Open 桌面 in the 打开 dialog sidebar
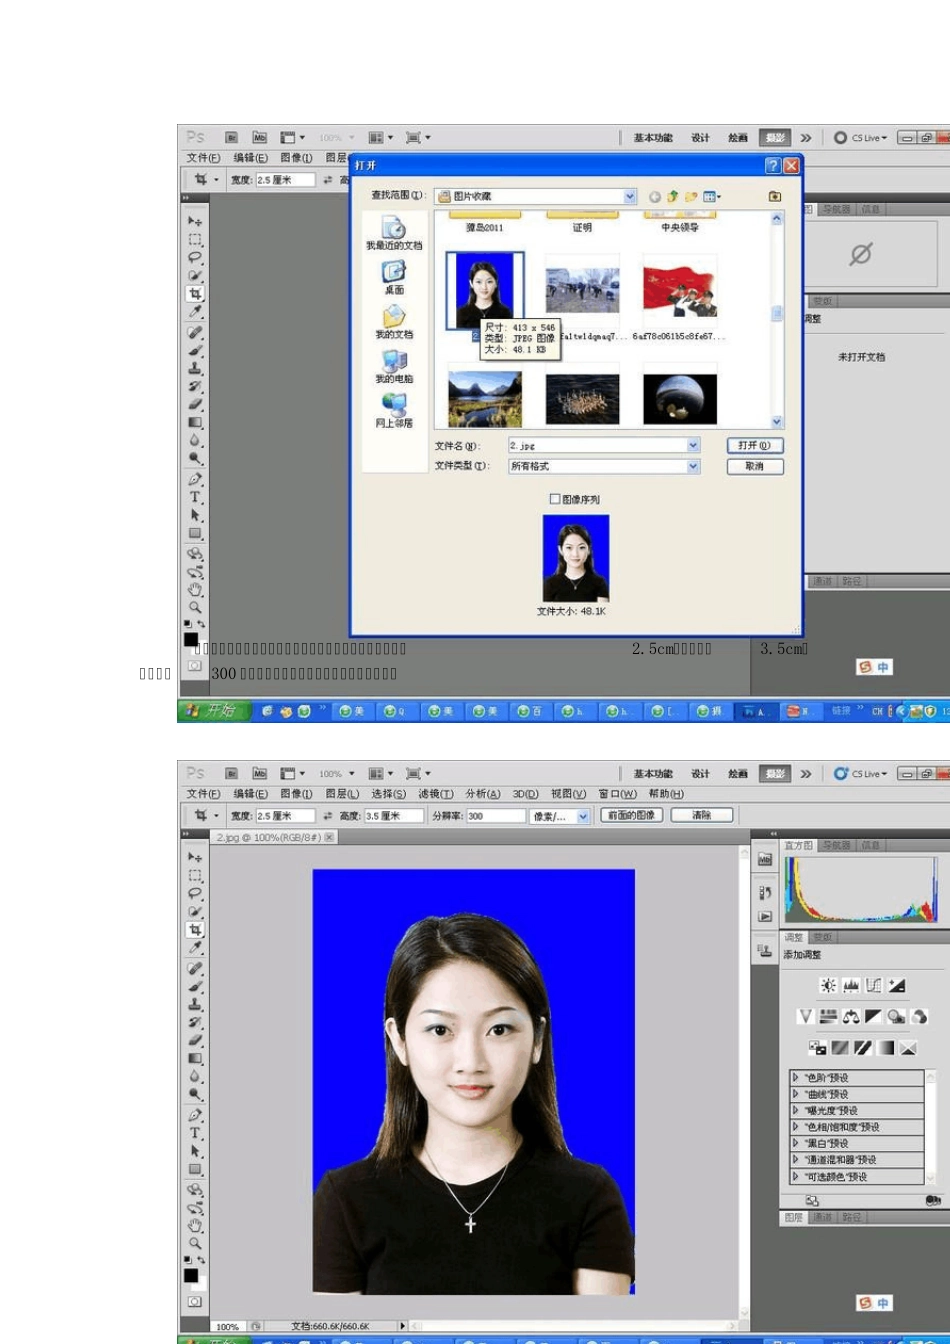The height and width of the screenshot is (1344, 950). (394, 278)
